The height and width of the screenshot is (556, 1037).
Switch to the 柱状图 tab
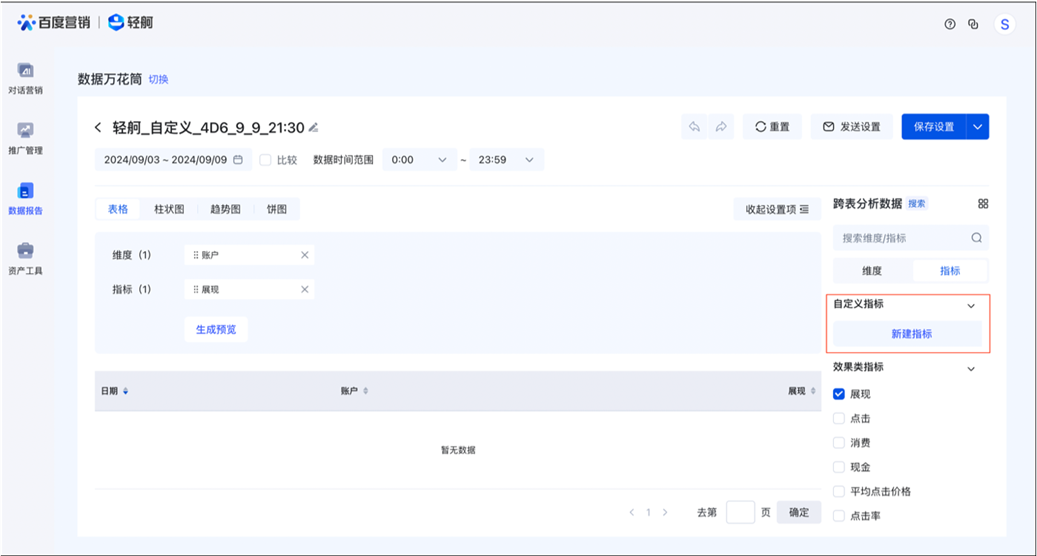pos(169,209)
